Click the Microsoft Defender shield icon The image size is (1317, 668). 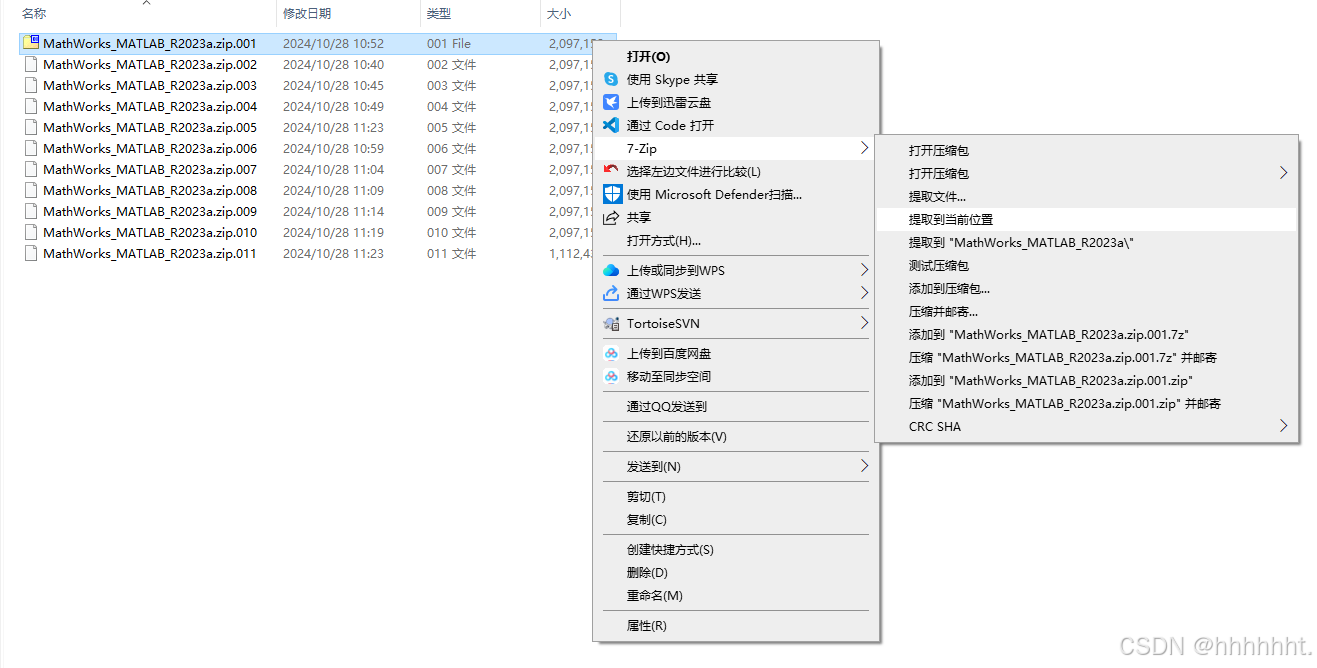tap(613, 194)
